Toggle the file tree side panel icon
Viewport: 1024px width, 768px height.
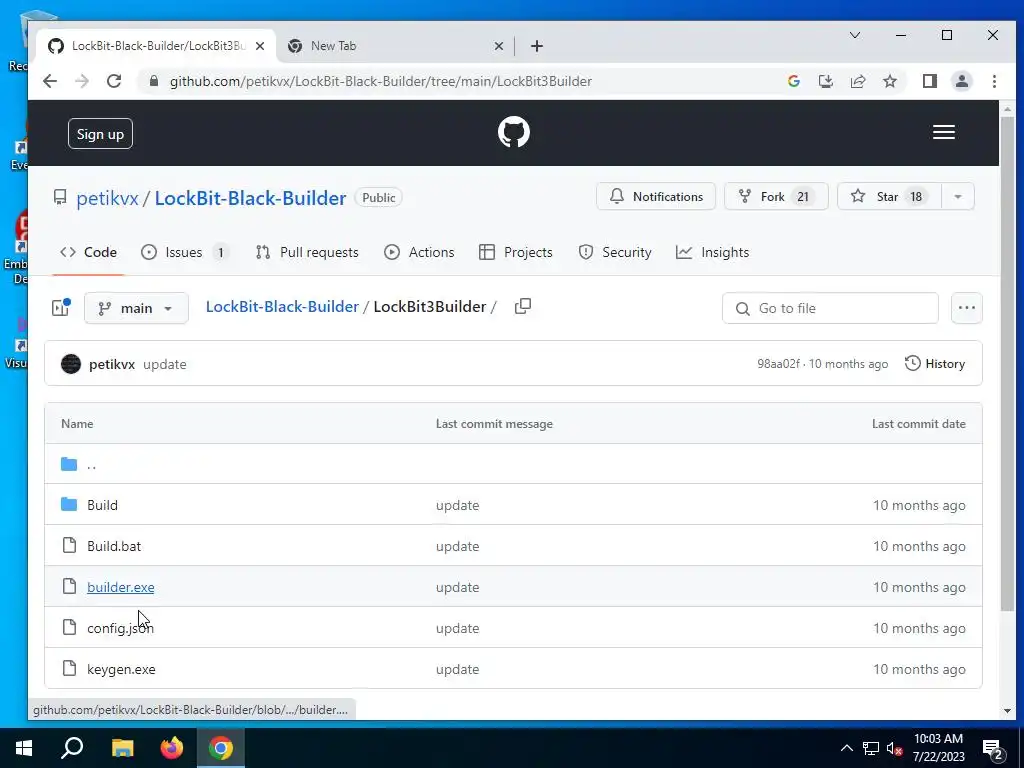click(x=61, y=308)
